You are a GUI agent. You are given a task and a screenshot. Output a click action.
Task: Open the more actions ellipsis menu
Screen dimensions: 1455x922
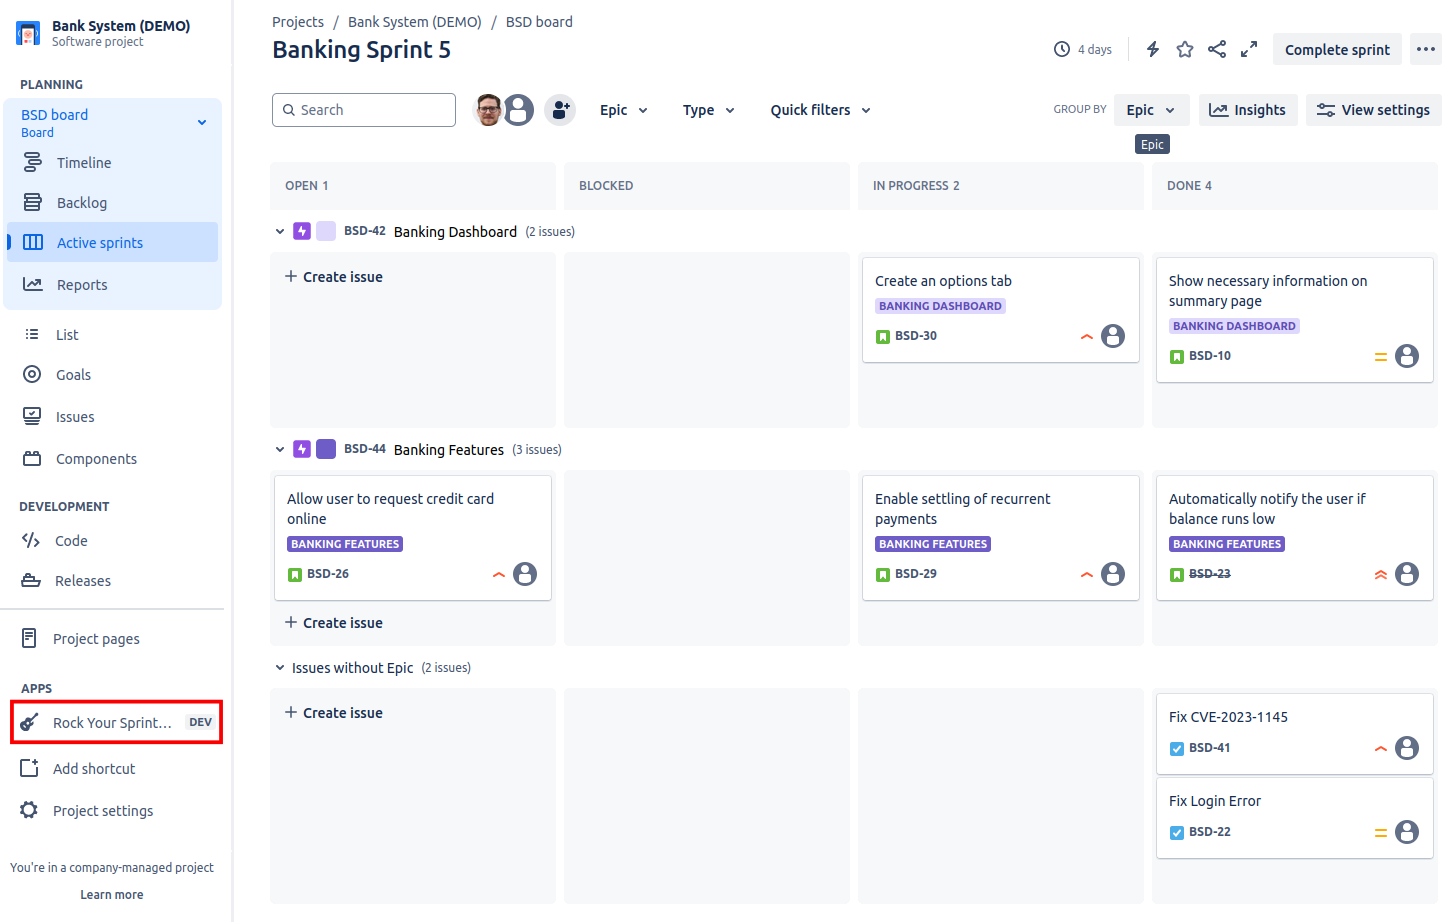pyautogui.click(x=1426, y=49)
